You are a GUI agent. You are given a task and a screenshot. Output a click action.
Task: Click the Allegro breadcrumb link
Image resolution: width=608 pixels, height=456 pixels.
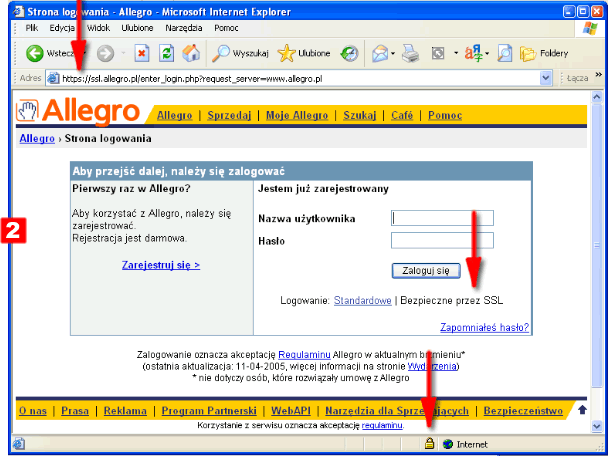(x=37, y=138)
